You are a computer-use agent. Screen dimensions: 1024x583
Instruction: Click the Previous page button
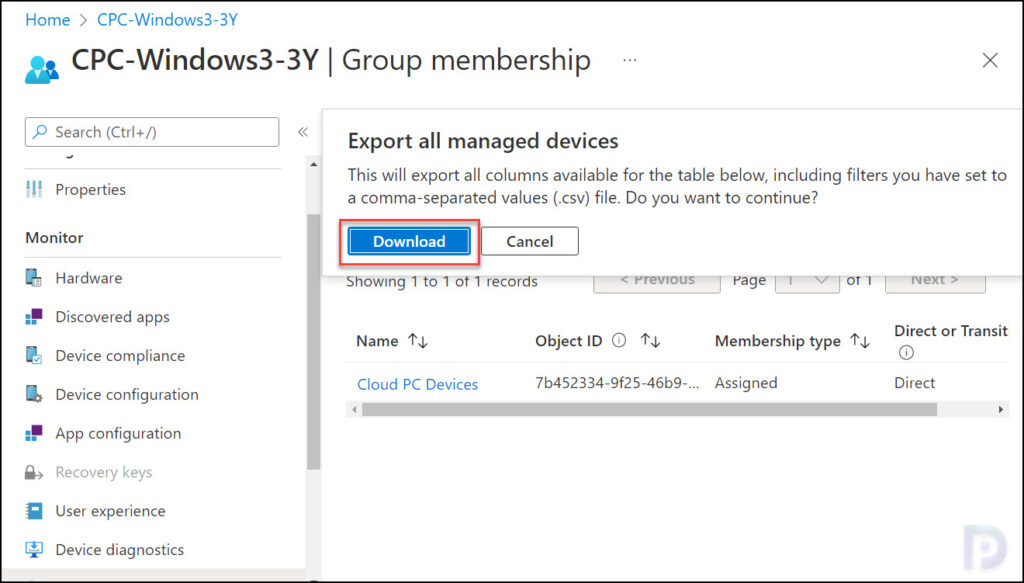(657, 281)
